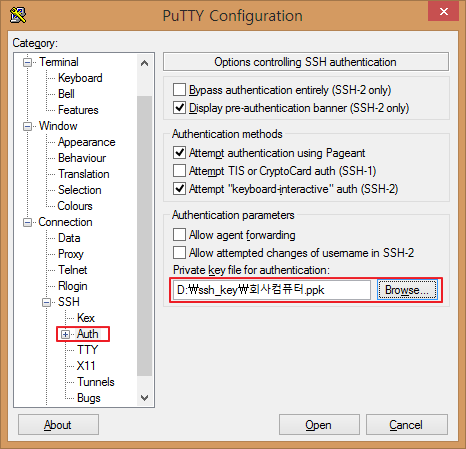This screenshot has height=449, width=466.
Task: Close the PuTTY Configuration window
Action: (x=443, y=12)
